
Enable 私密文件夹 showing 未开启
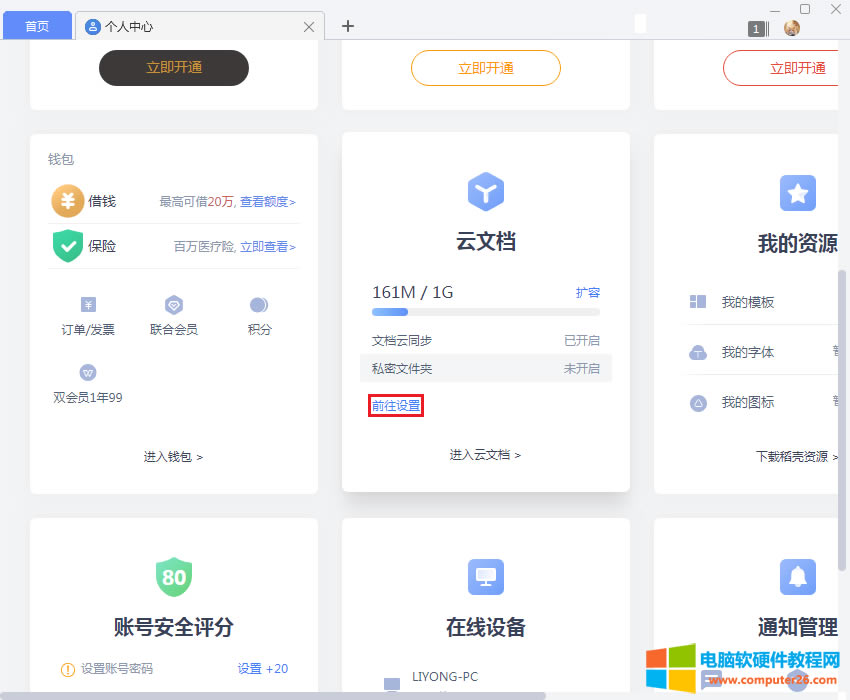pyautogui.click(x=581, y=369)
